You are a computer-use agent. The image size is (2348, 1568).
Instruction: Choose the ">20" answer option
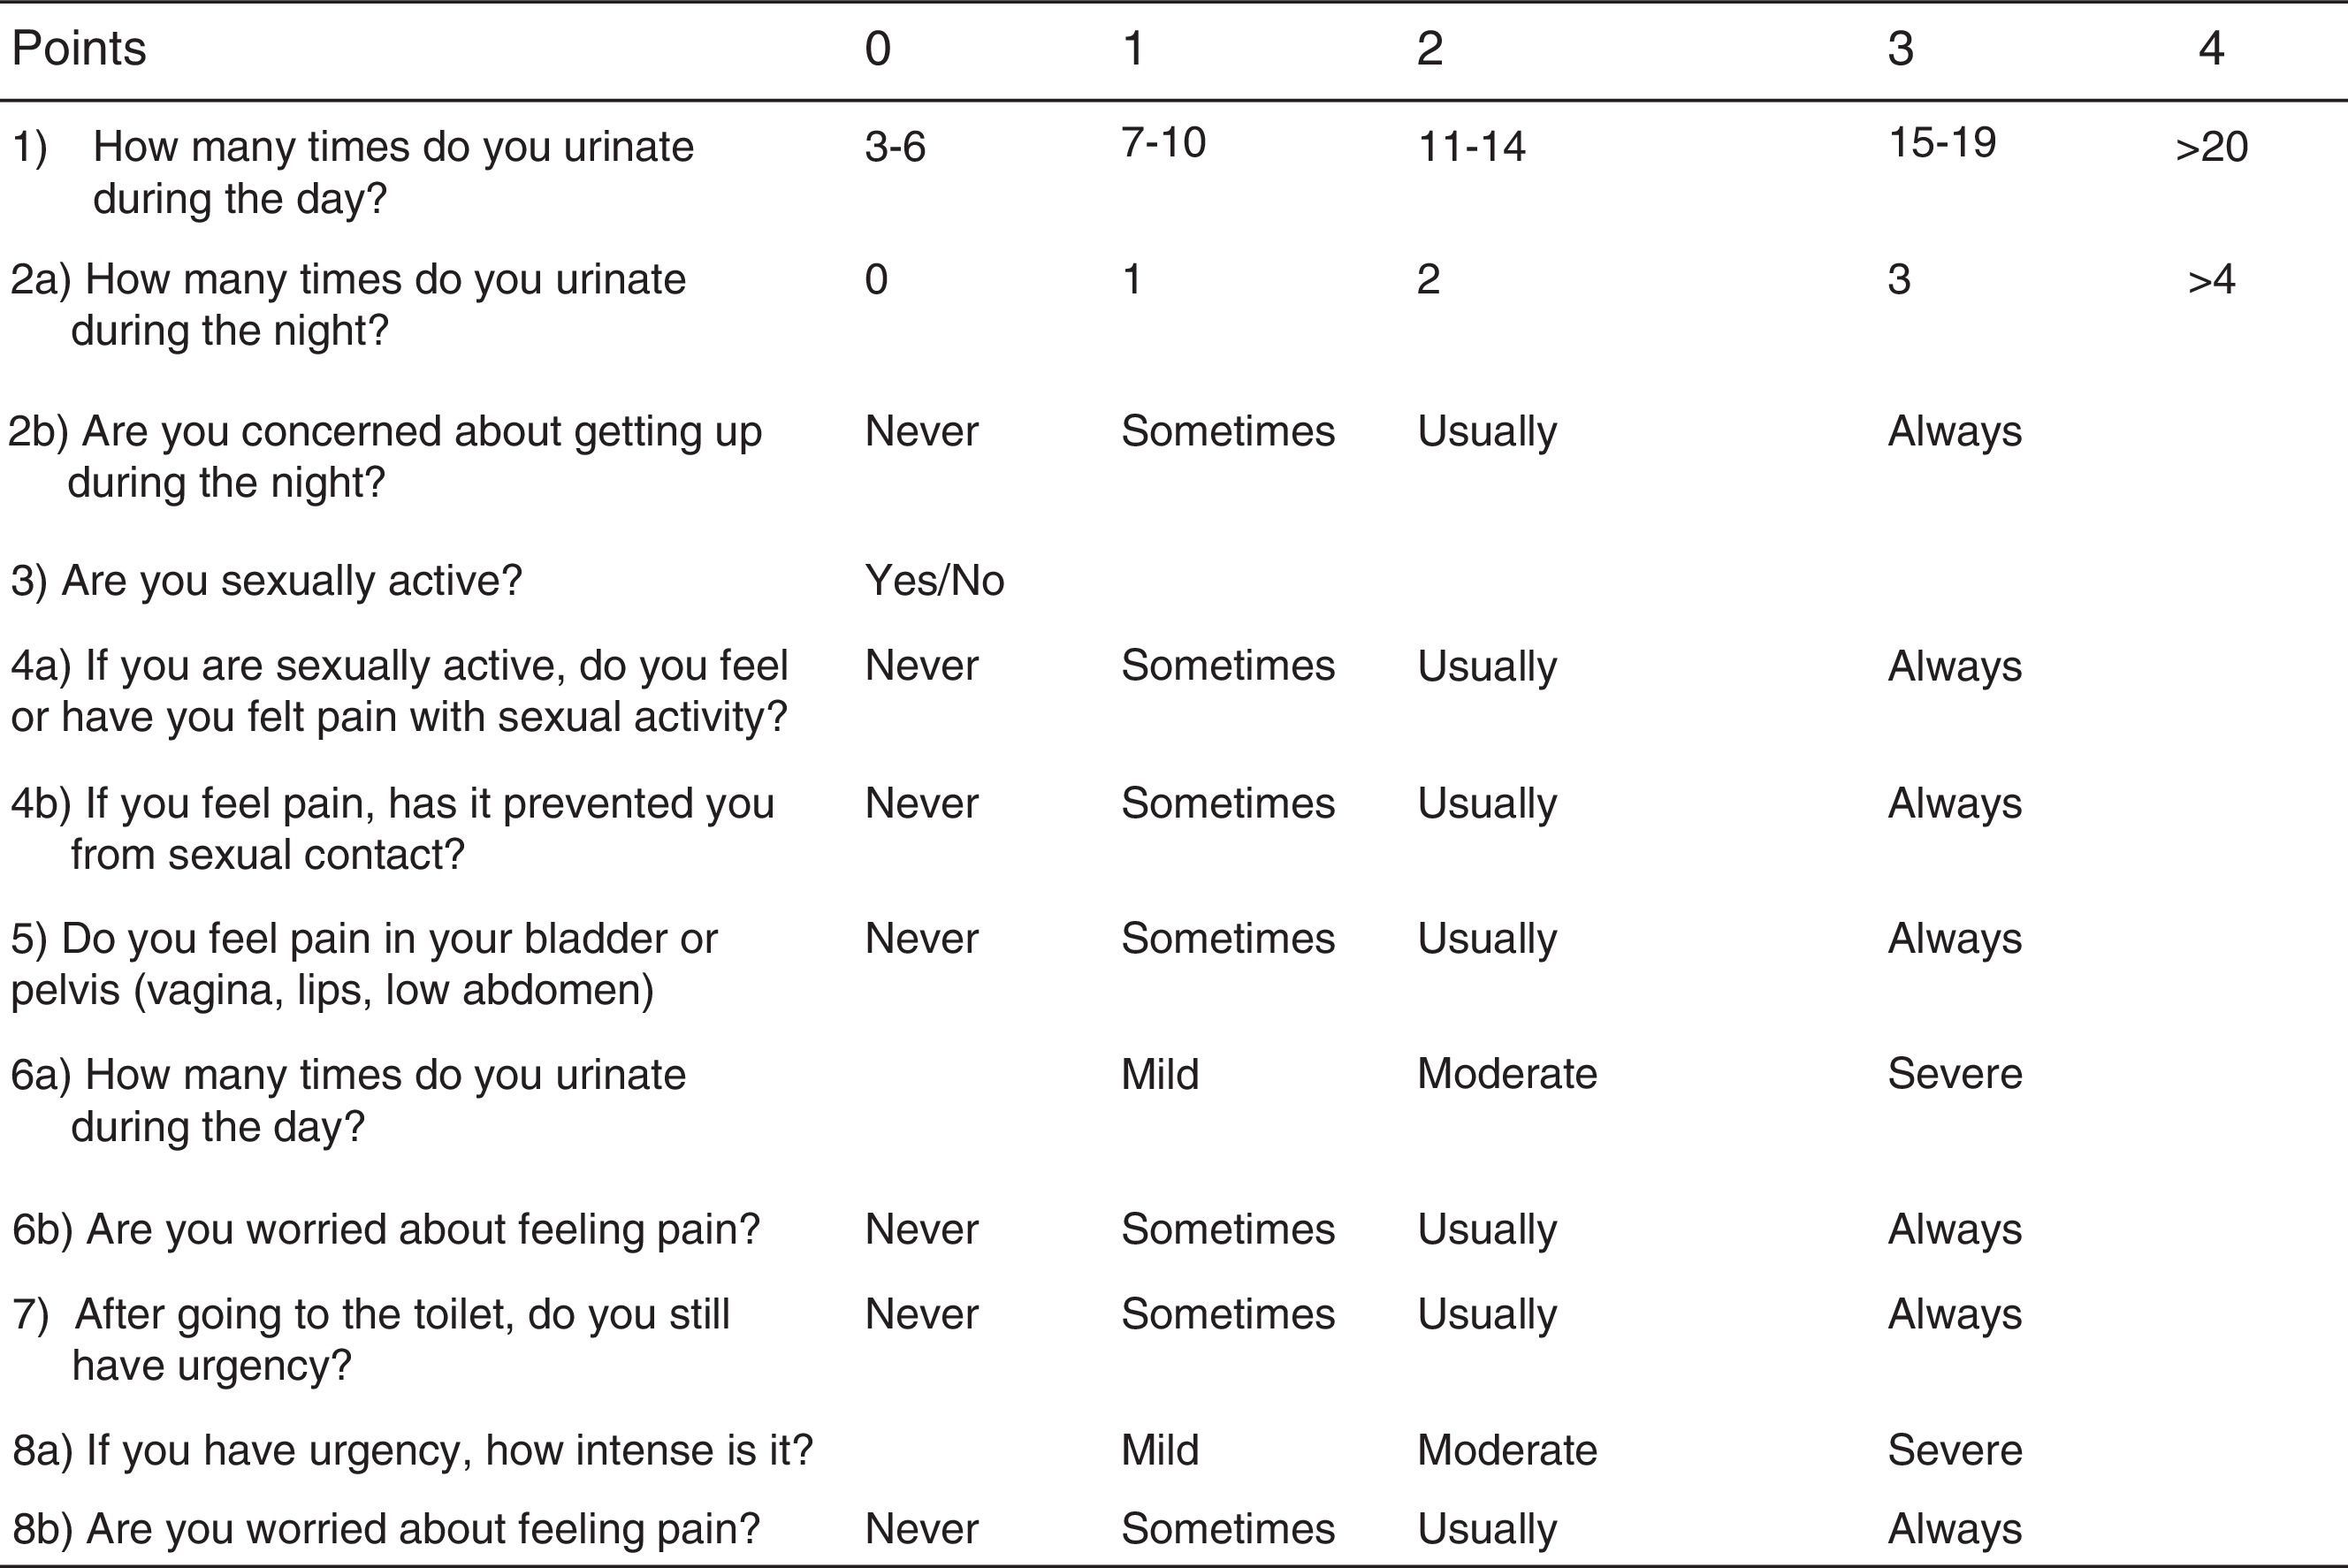tap(2211, 148)
